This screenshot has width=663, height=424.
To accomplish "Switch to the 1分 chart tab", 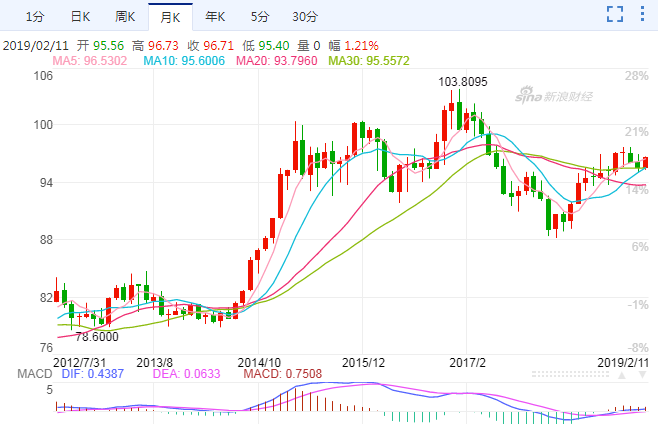I will tap(35, 17).
